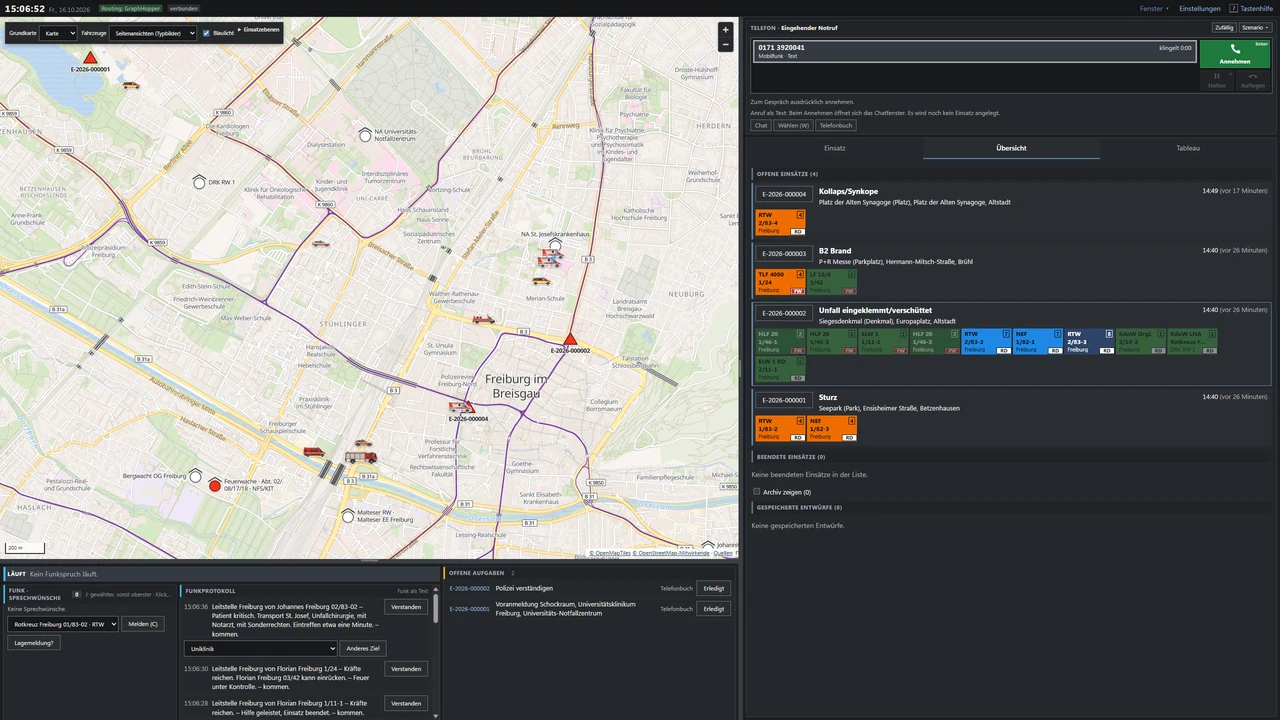Open the Uniklinik destination dropdown
Image resolution: width=1280 pixels, height=720 pixels.
tap(260, 649)
